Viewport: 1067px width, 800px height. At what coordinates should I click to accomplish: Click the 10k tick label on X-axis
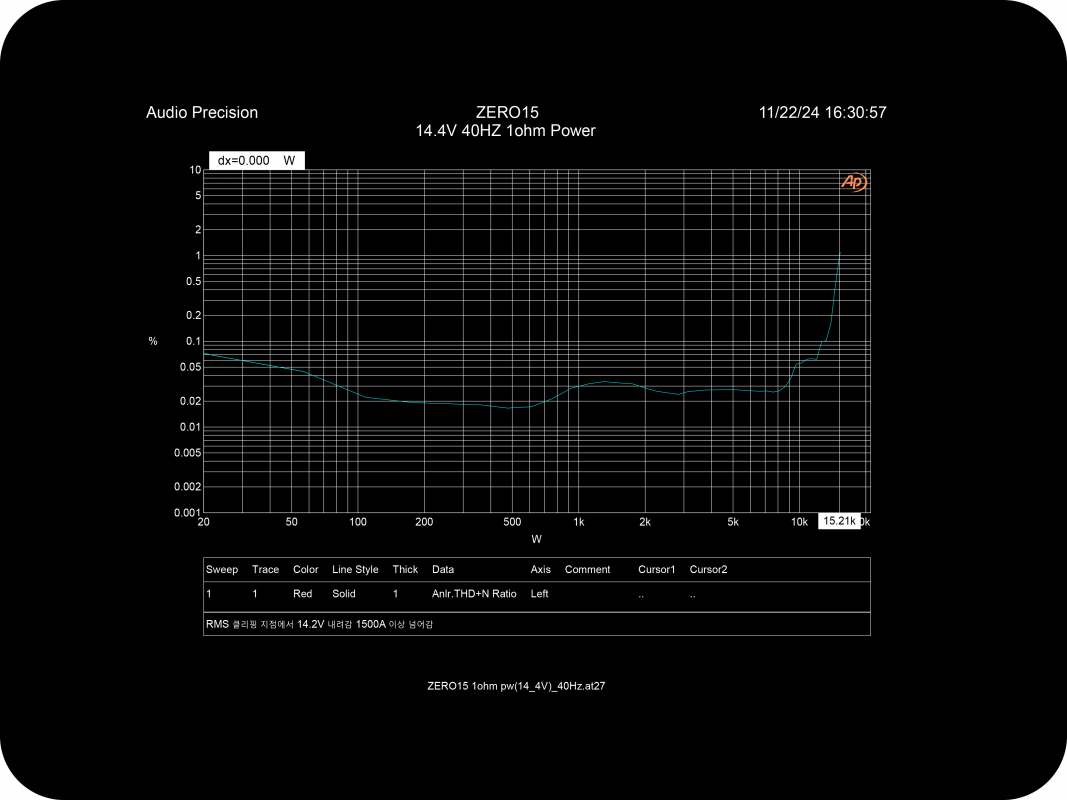(799, 522)
